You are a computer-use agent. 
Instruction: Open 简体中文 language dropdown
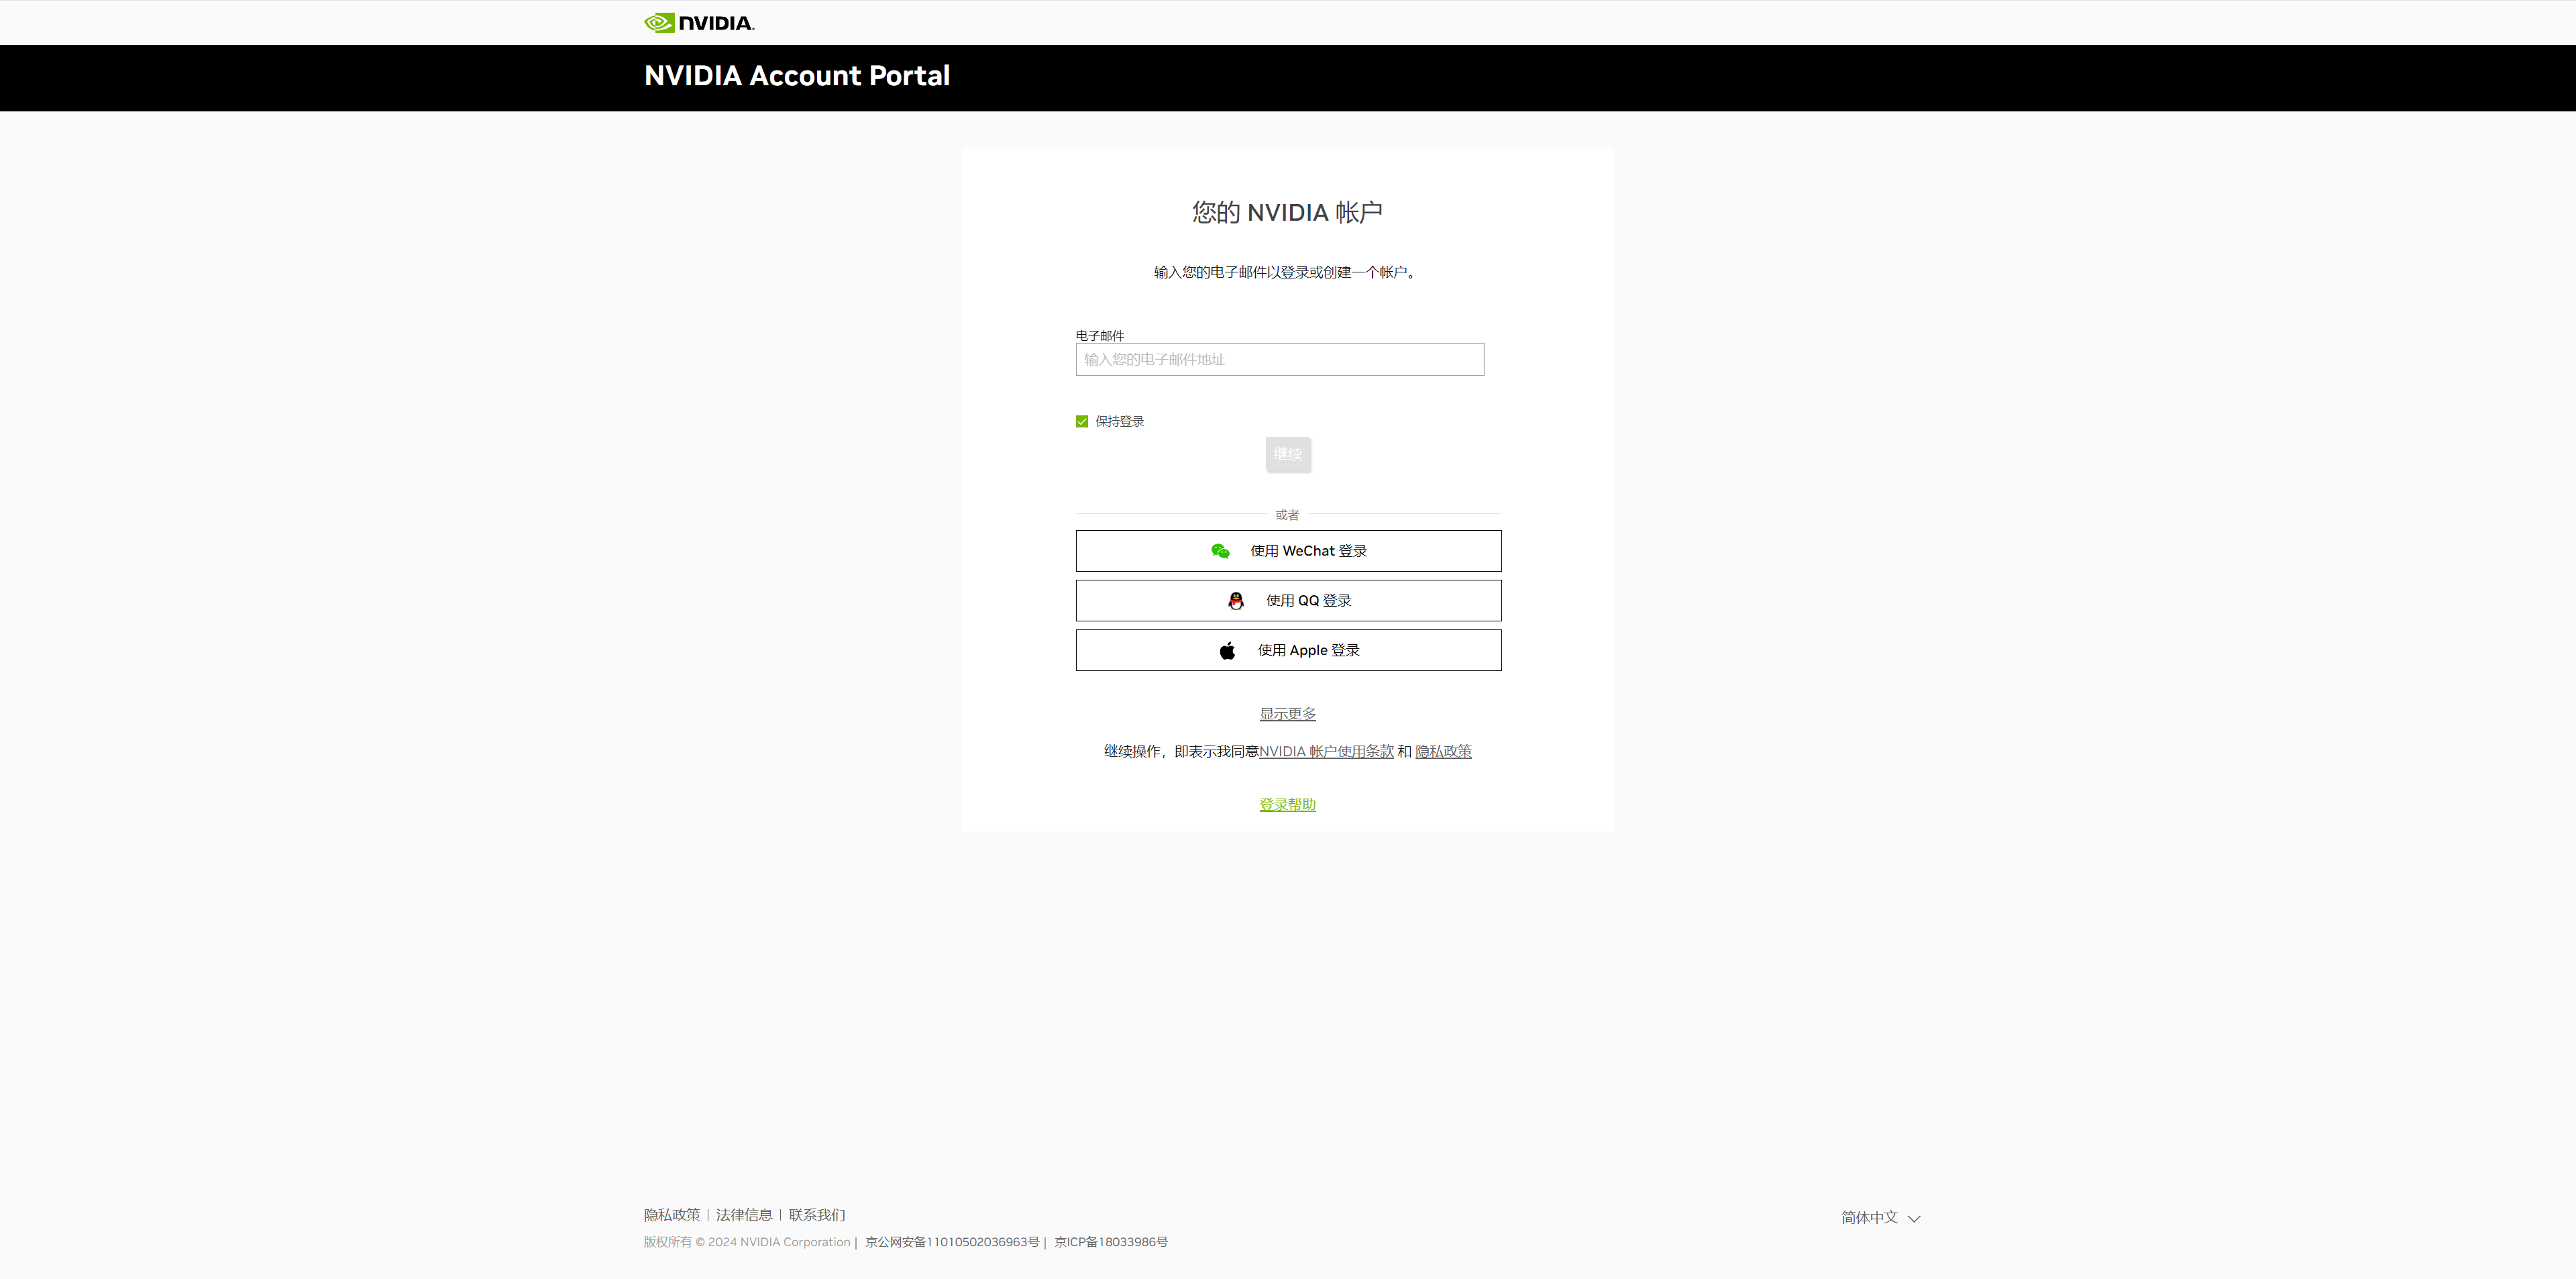click(1880, 1217)
